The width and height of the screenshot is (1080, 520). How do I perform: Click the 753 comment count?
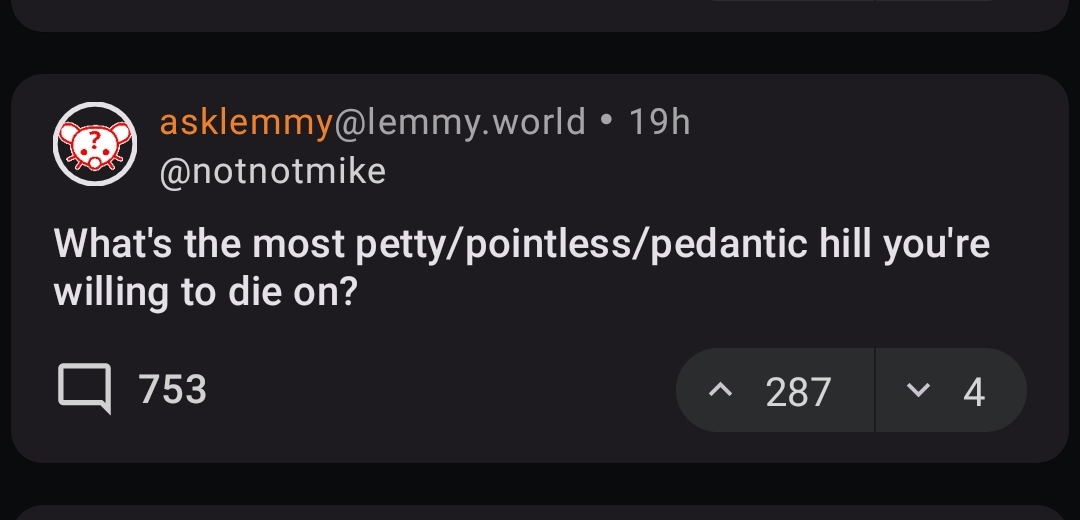tap(172, 390)
